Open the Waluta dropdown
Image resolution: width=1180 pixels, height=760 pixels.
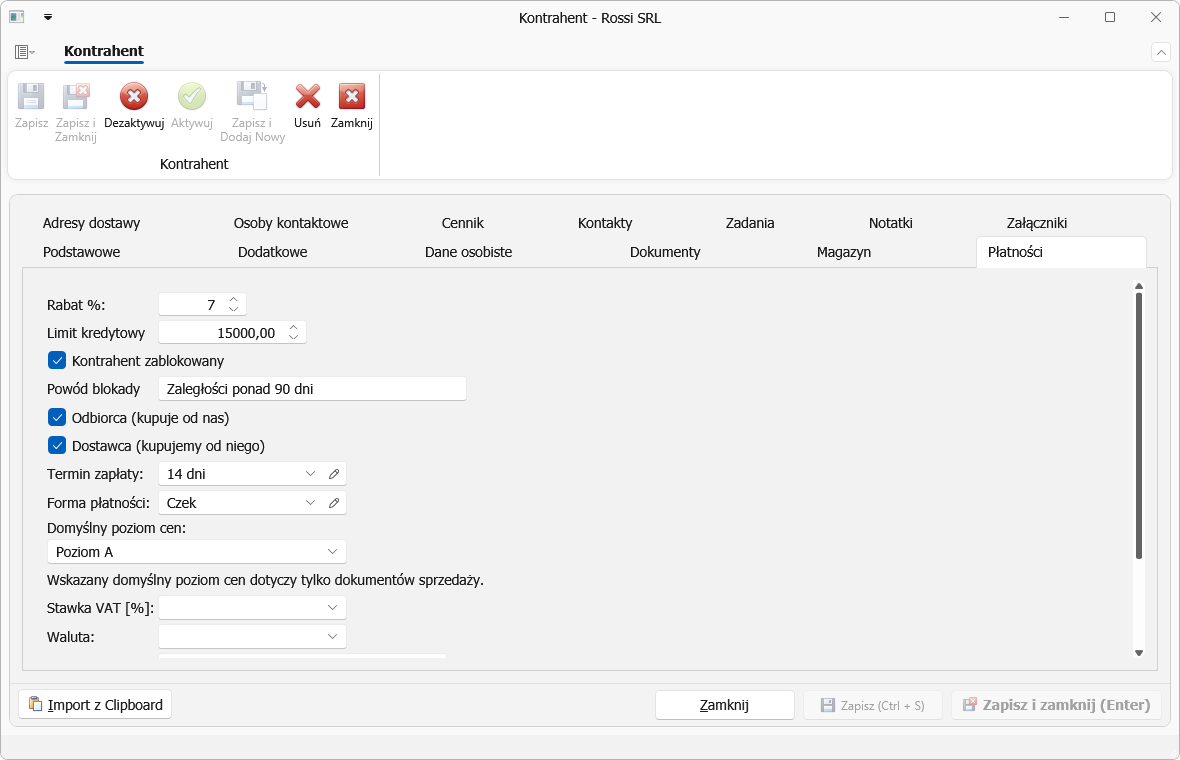click(332, 637)
